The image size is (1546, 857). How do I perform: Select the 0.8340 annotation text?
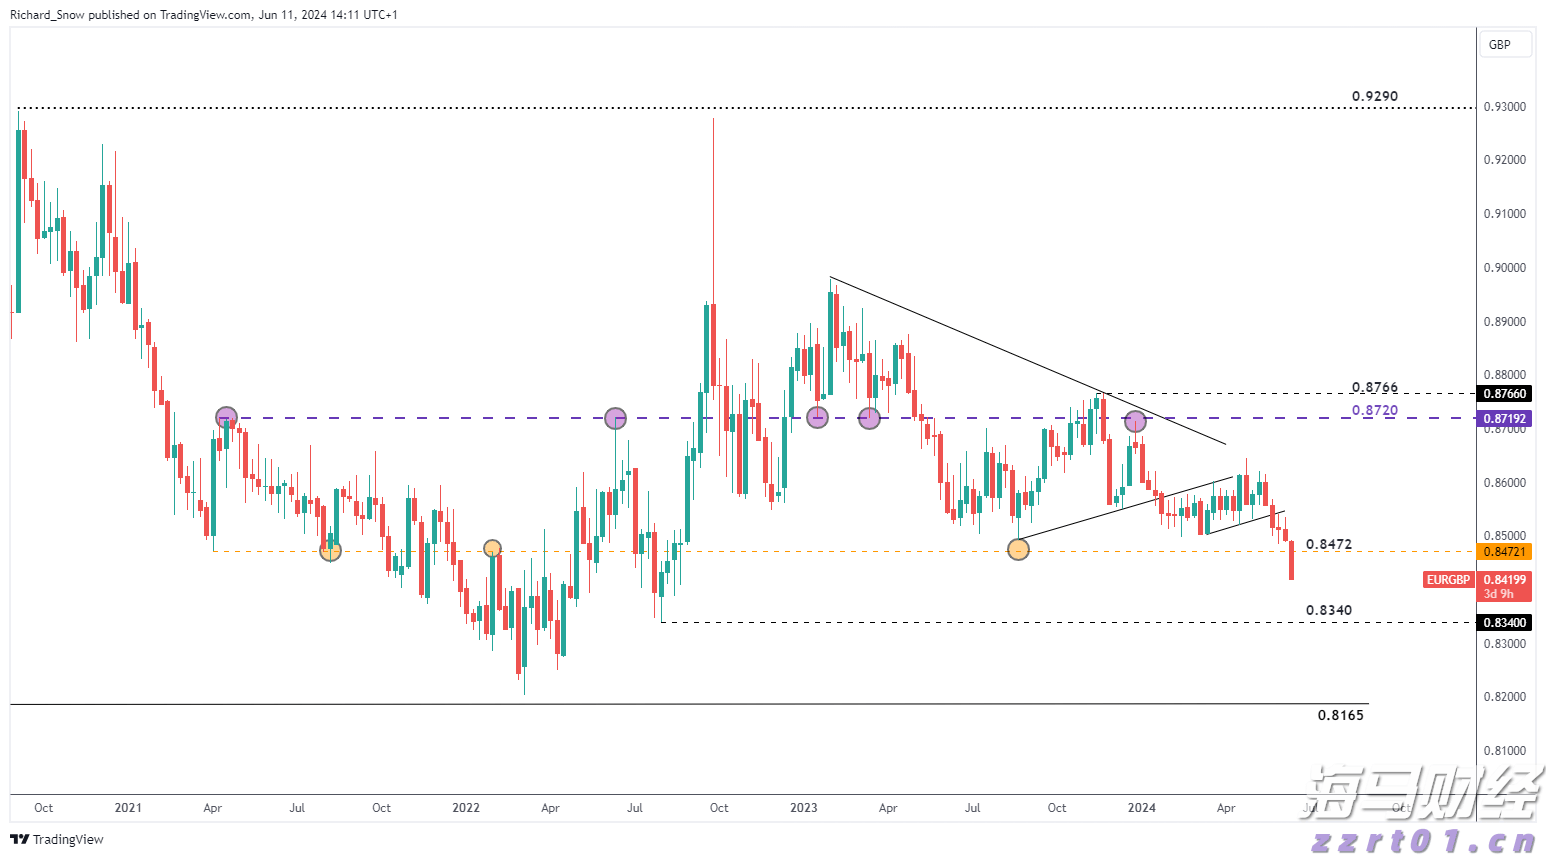[1329, 610]
